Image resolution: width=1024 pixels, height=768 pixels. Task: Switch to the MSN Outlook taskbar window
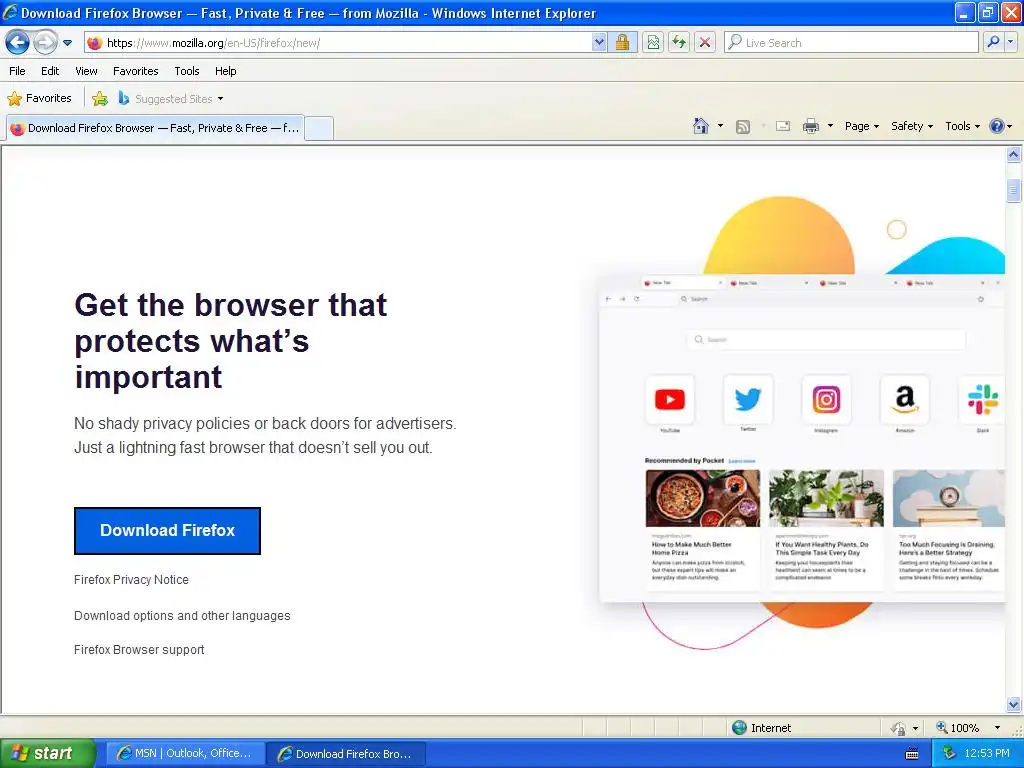pos(185,754)
